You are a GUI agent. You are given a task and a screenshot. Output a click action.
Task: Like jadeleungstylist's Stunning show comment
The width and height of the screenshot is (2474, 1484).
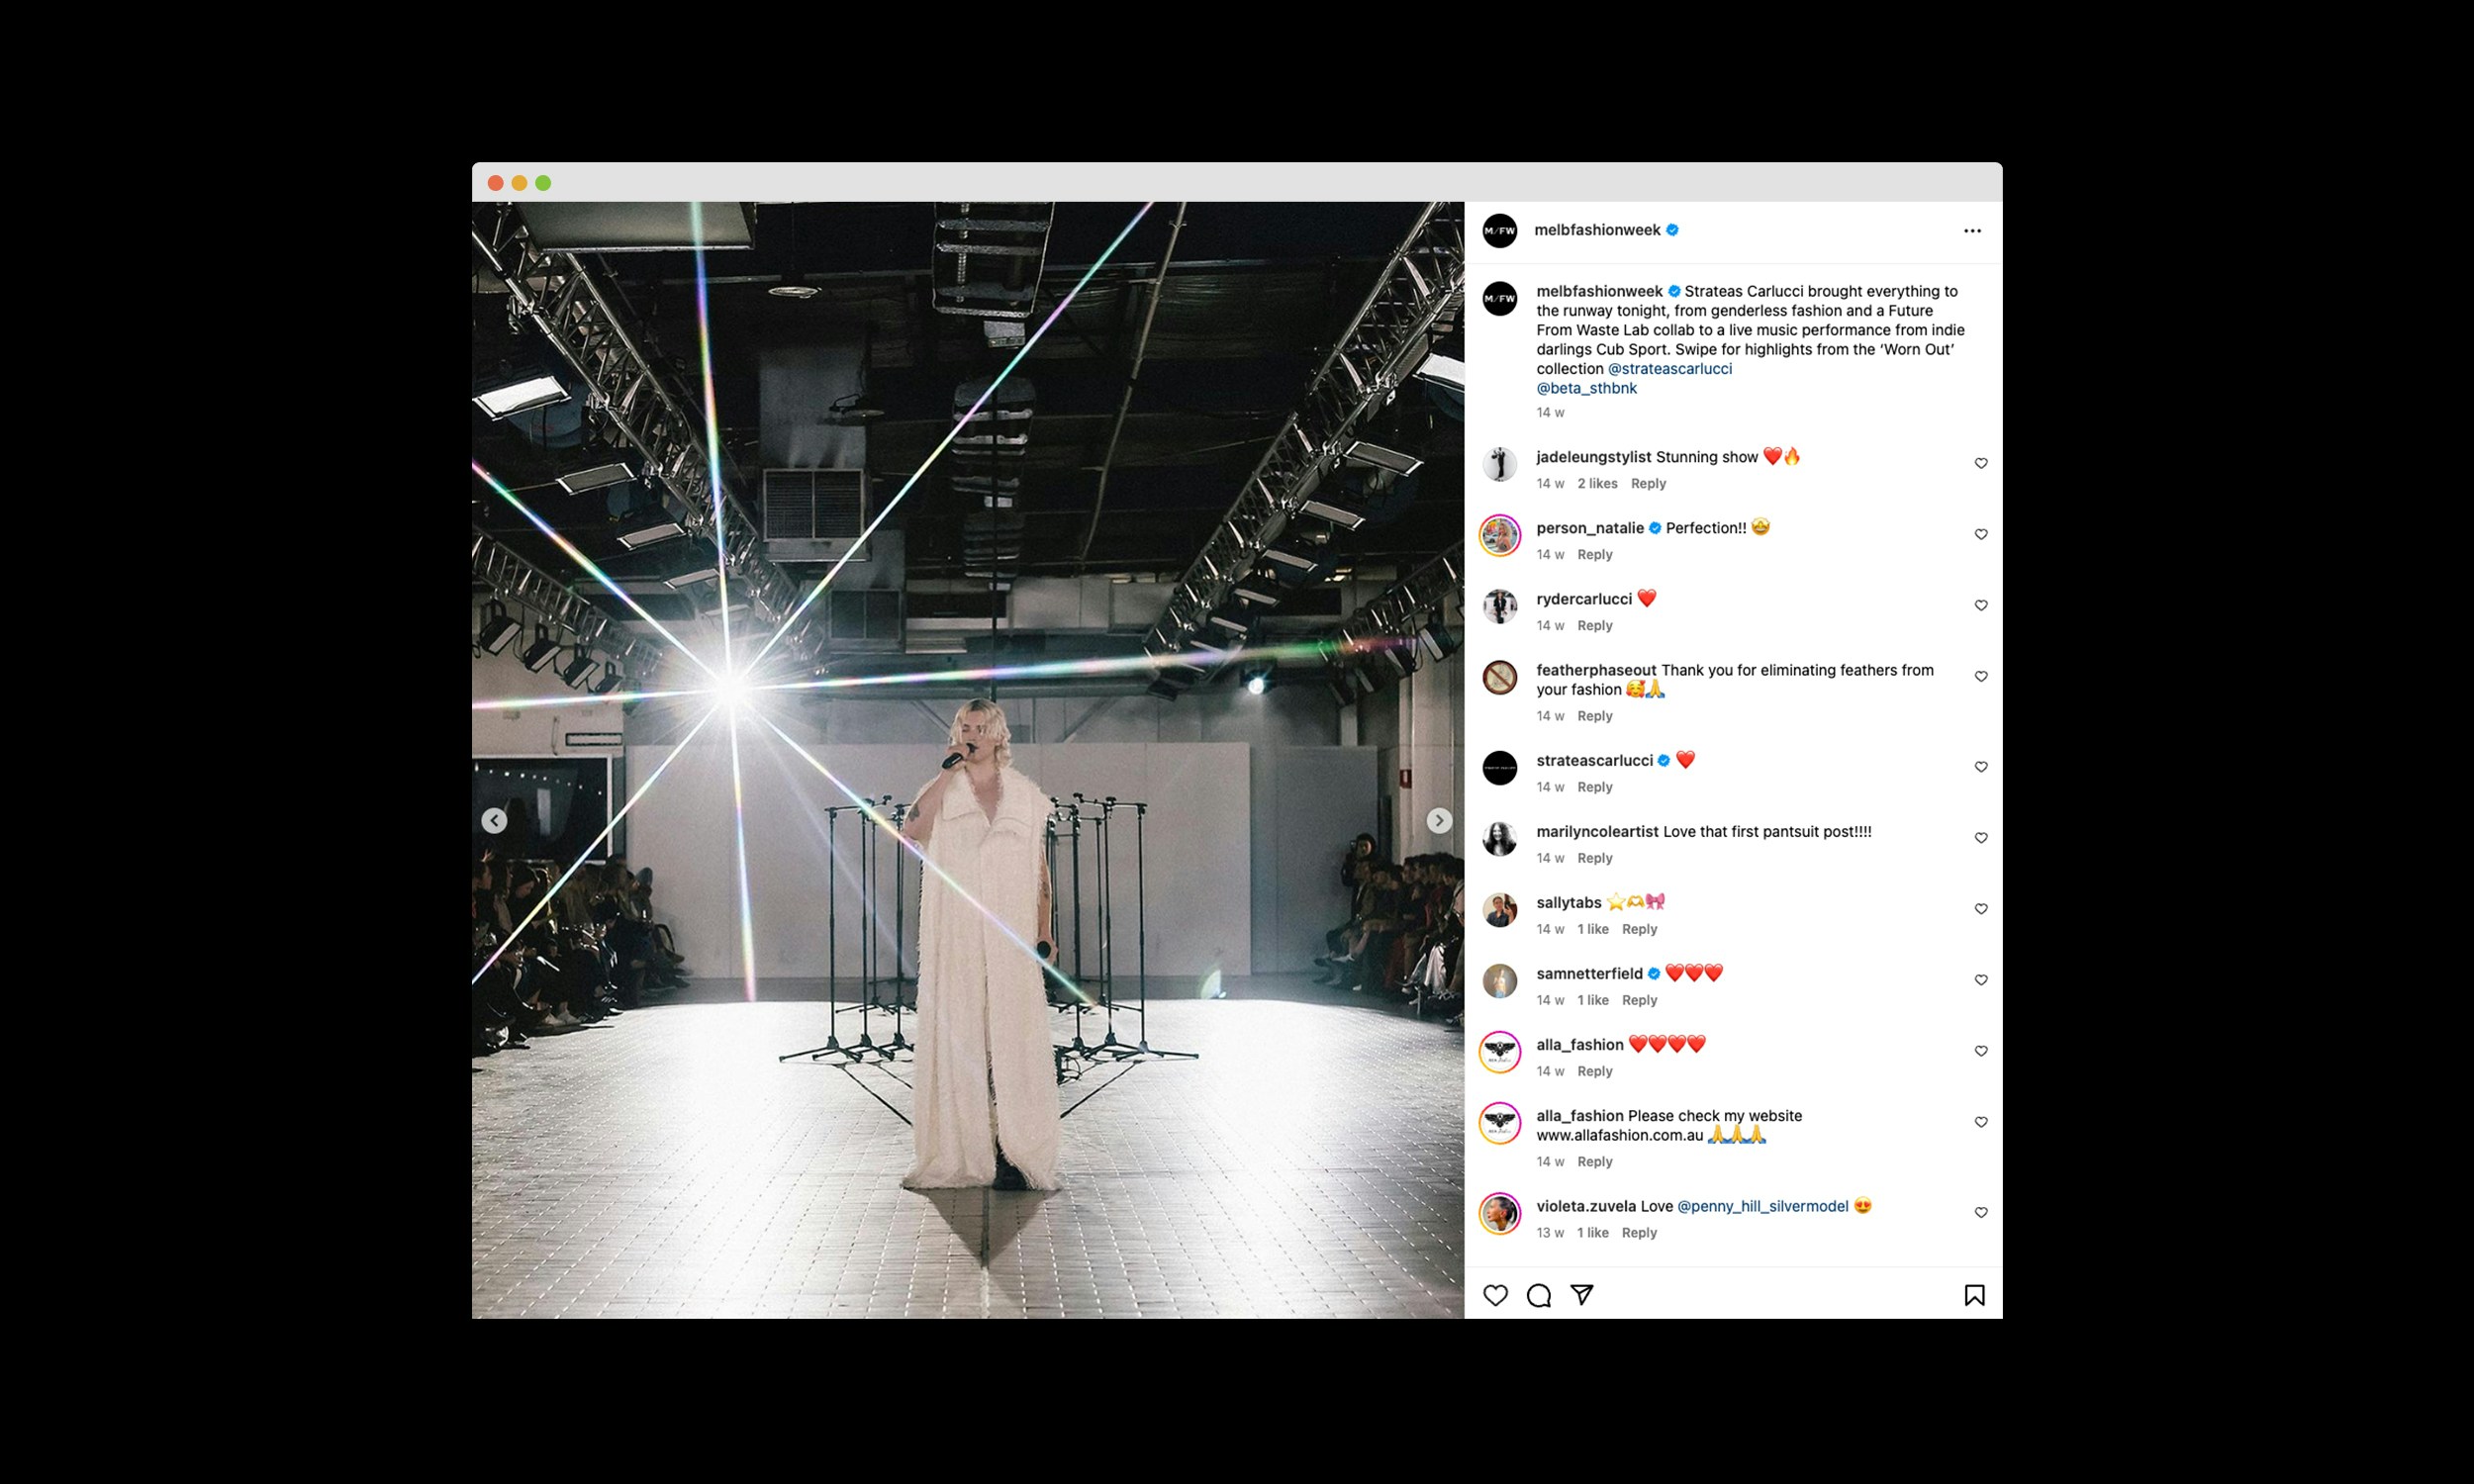click(x=1981, y=463)
